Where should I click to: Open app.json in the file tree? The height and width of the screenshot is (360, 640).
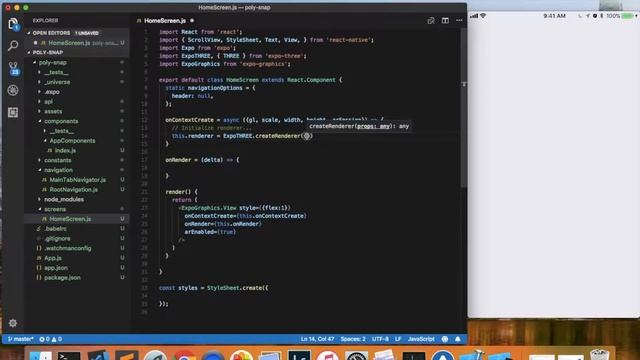(x=56, y=268)
